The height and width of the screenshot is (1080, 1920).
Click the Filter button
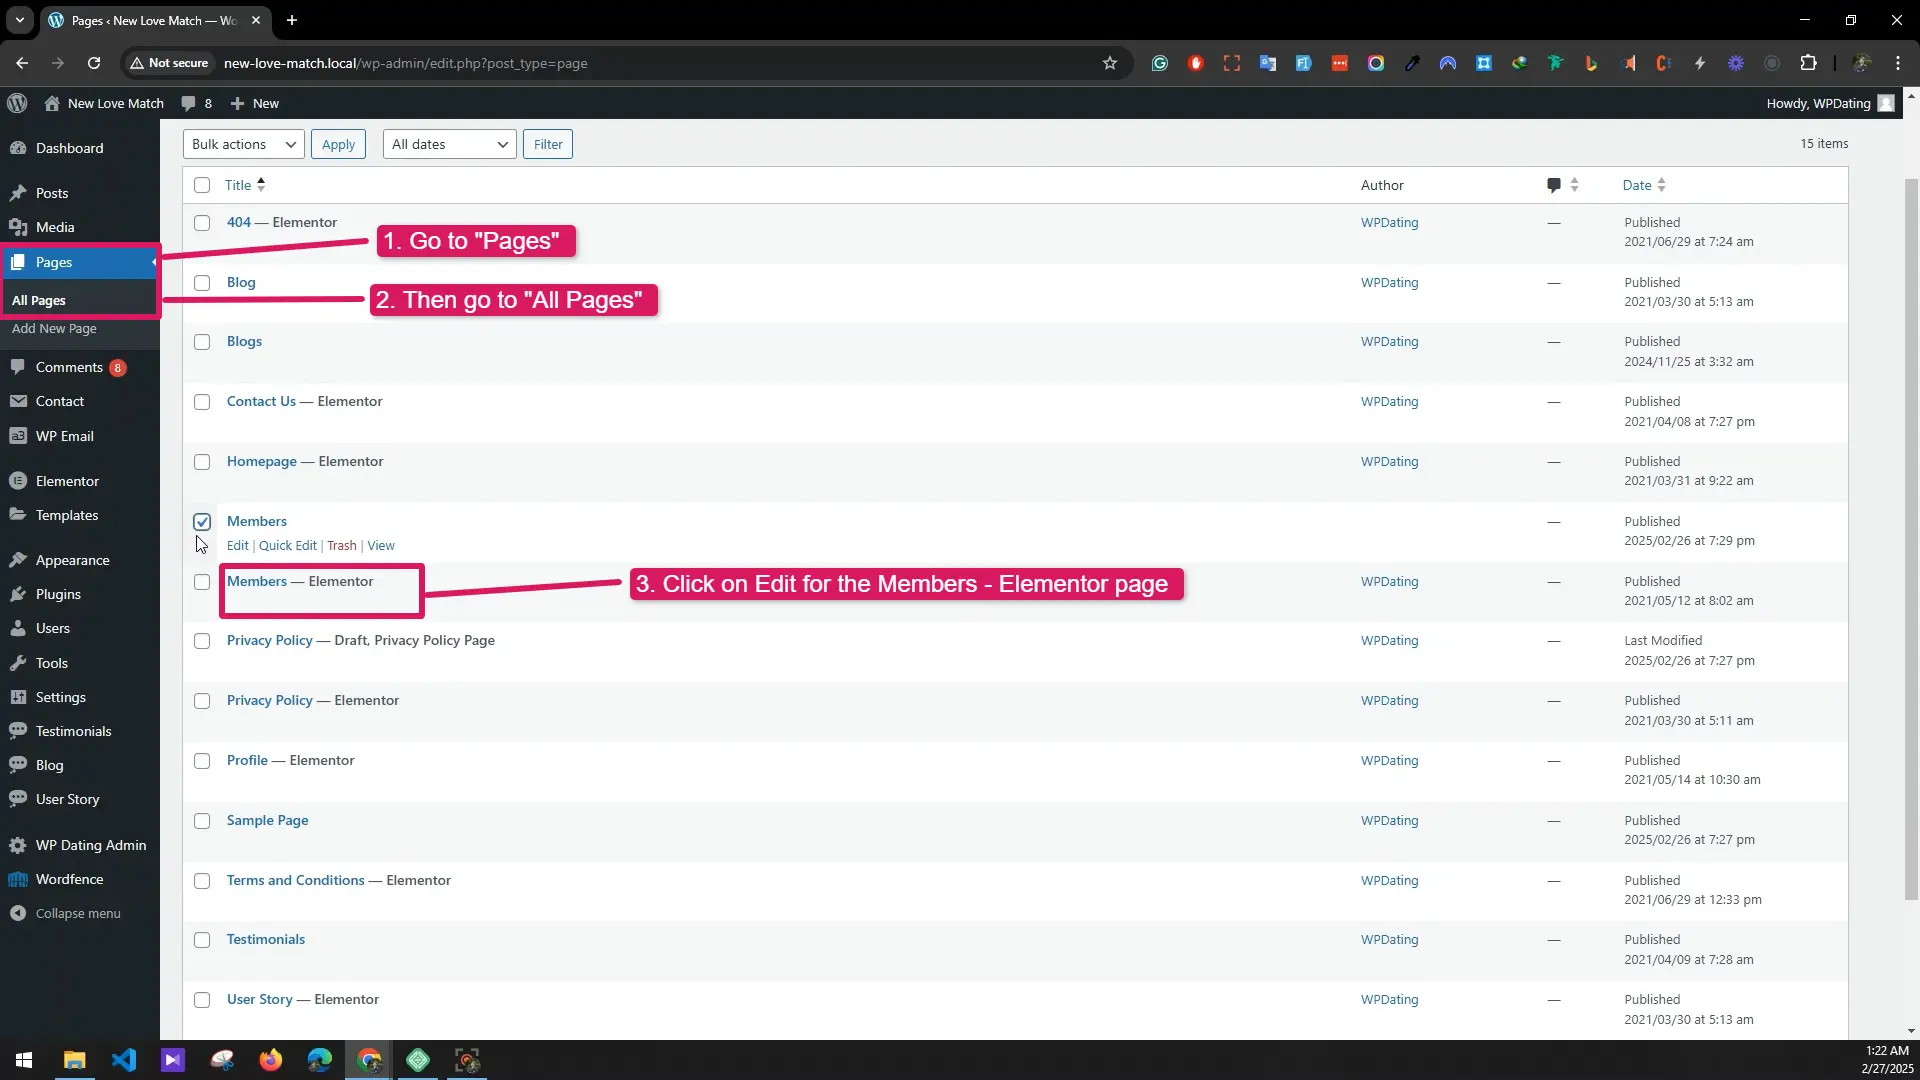pos(548,144)
